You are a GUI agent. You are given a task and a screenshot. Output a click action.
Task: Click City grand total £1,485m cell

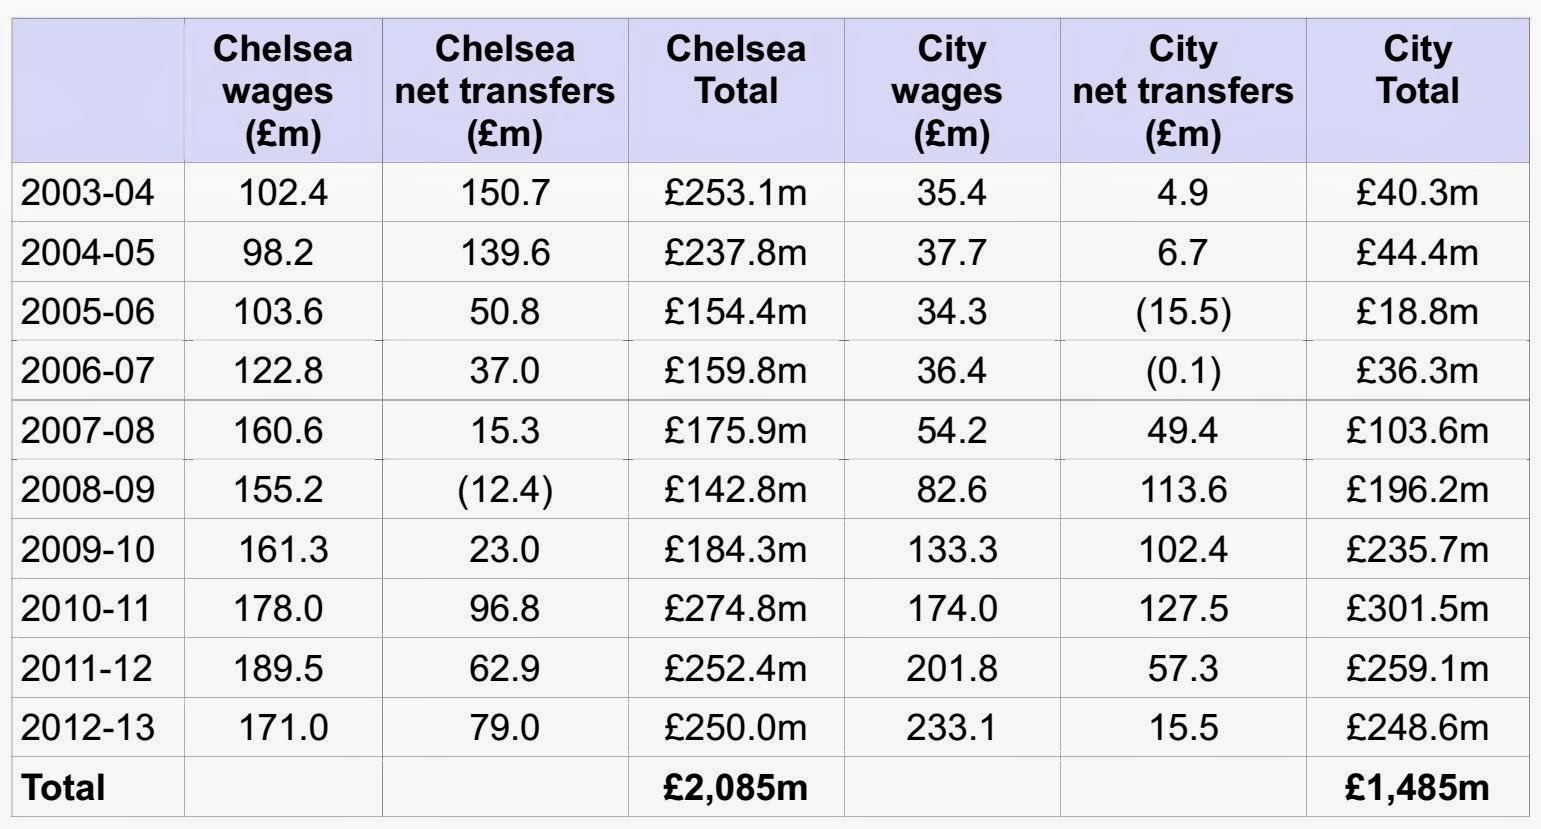point(1417,787)
